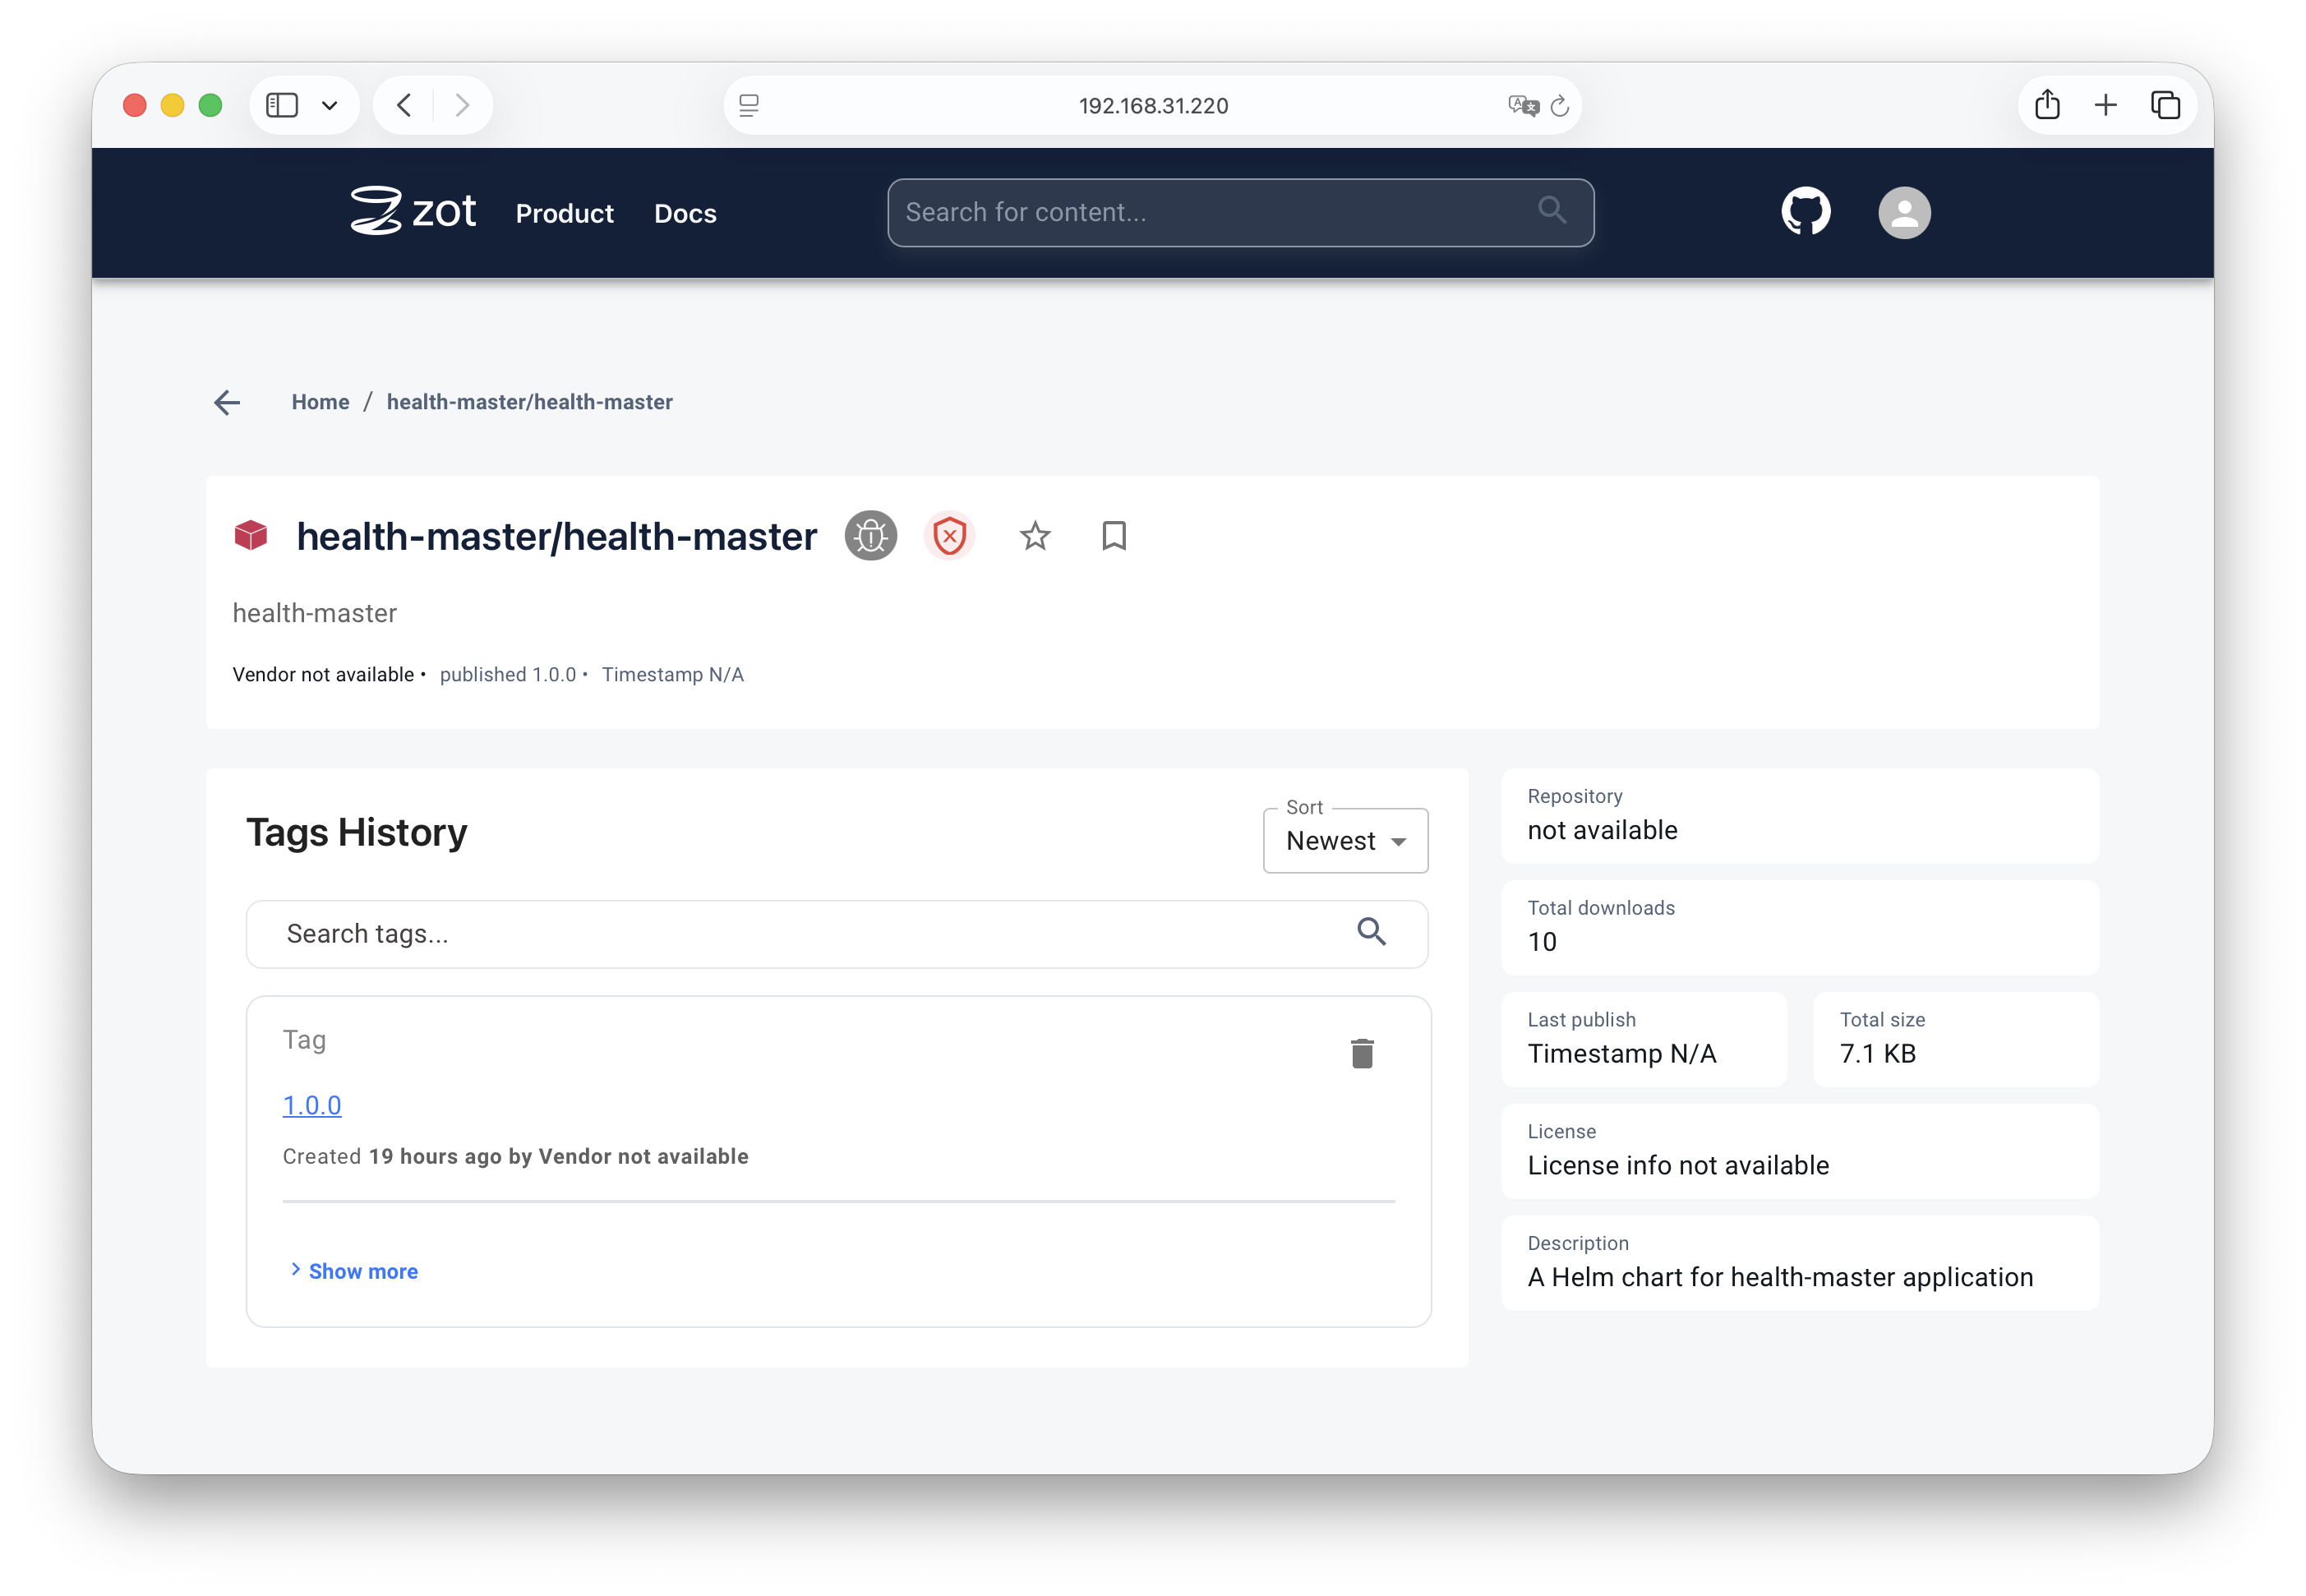Expand Show more under the 1.0.0 tag
Screen dimensions: 2306x1596
355,1270
